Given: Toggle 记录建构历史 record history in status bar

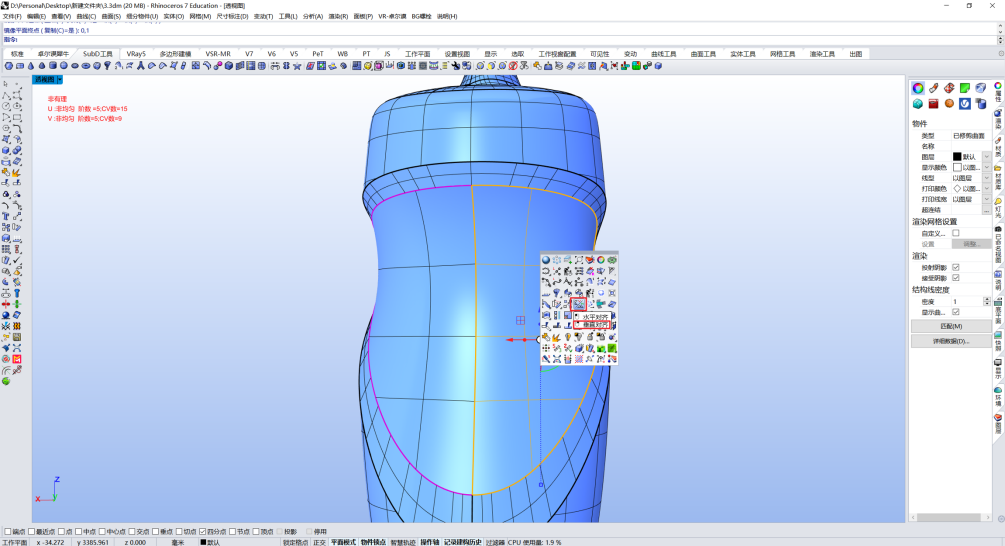Looking at the screenshot, I should pos(461,542).
